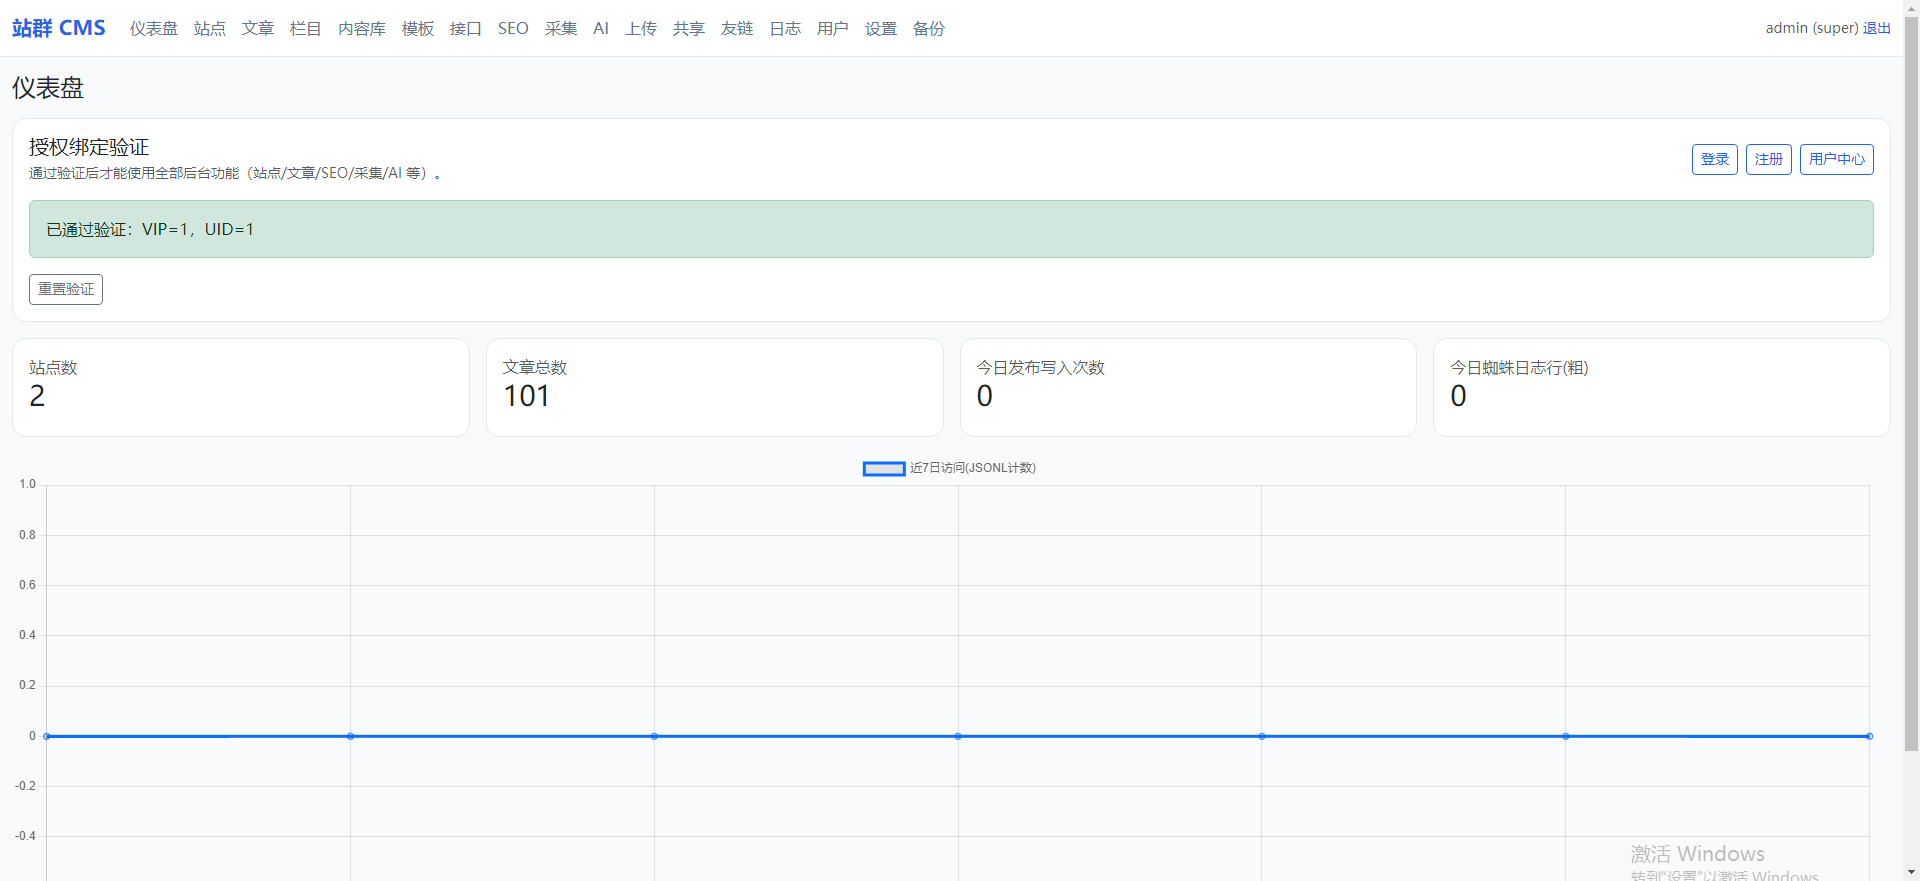1920x881 pixels.
Task: Click the 重置验证 button
Action: [66, 289]
